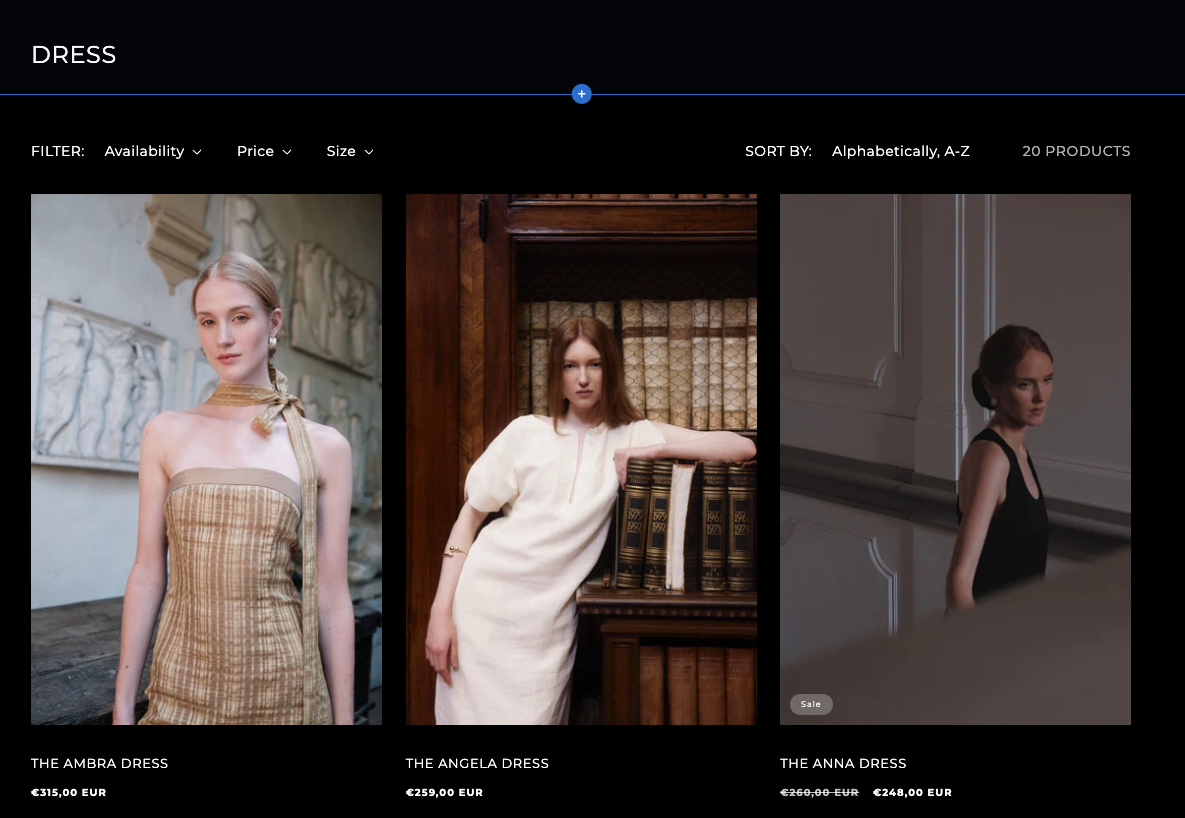
Task: Click the €315,00 EUR price
Action: click(x=69, y=792)
